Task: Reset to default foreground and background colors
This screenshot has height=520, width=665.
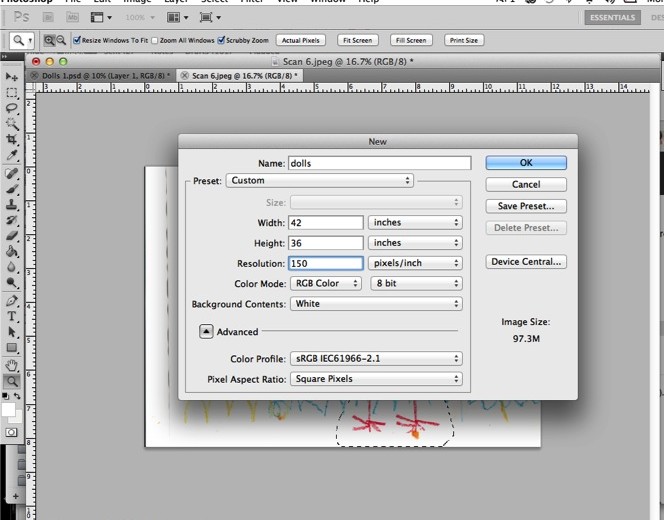Action: click(x=6, y=396)
